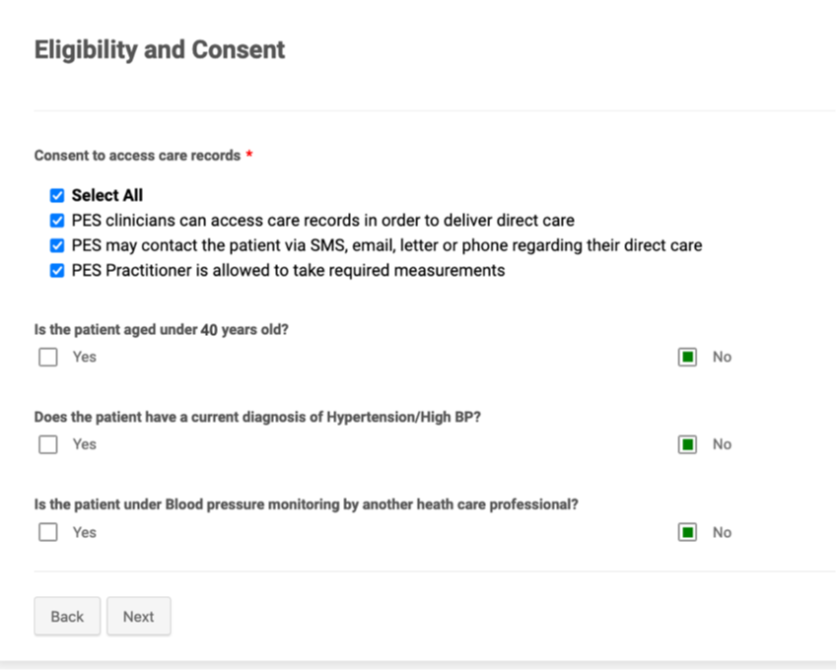Click the Hypertension/High BP question text

click(x=257, y=417)
